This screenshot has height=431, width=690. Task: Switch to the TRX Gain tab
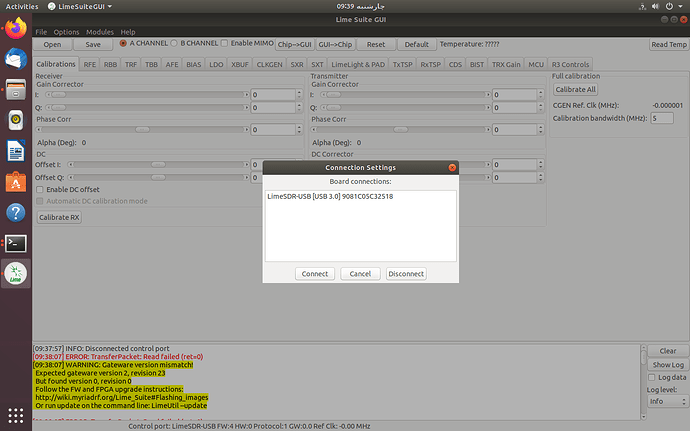[x=506, y=64]
